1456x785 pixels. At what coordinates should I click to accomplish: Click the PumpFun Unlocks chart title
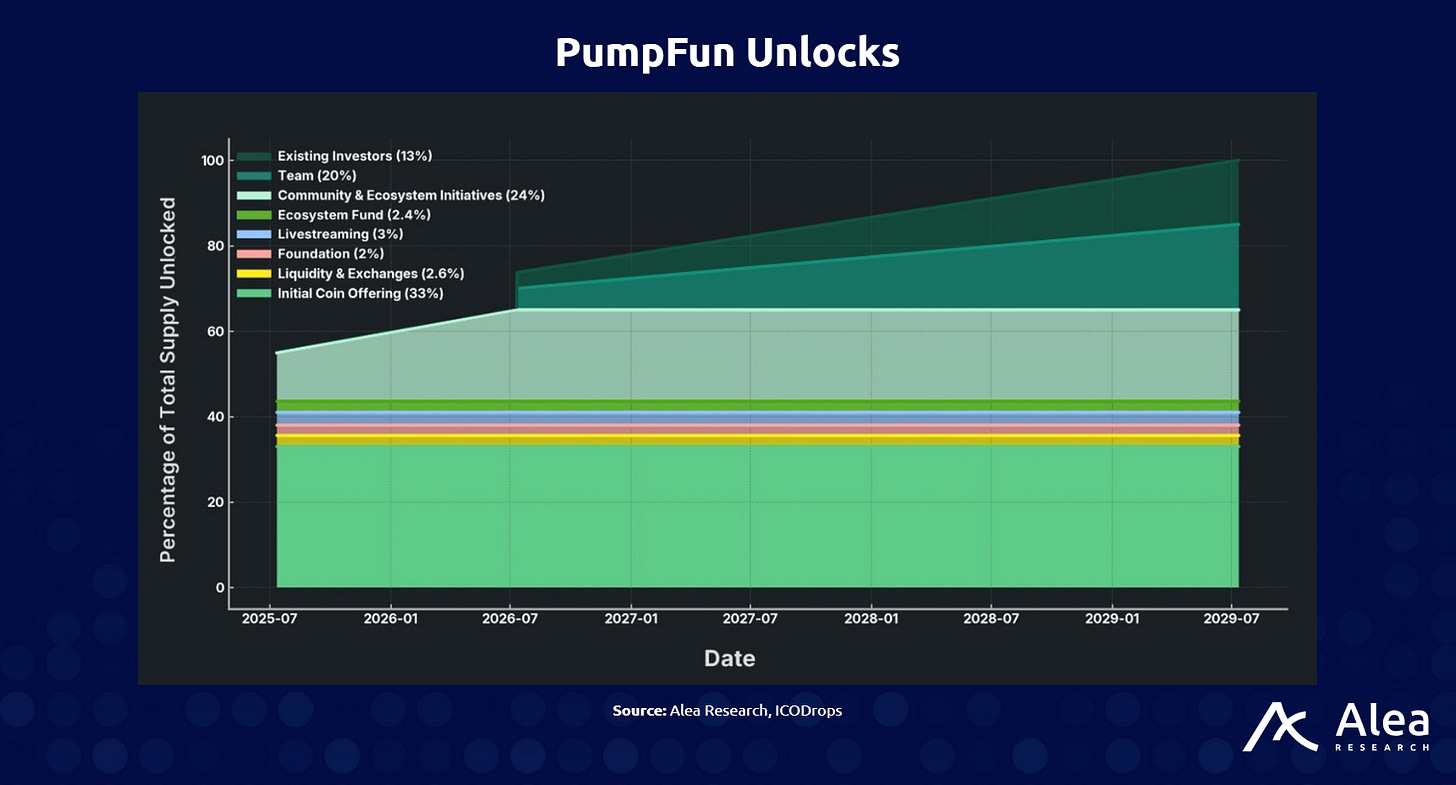728,53
